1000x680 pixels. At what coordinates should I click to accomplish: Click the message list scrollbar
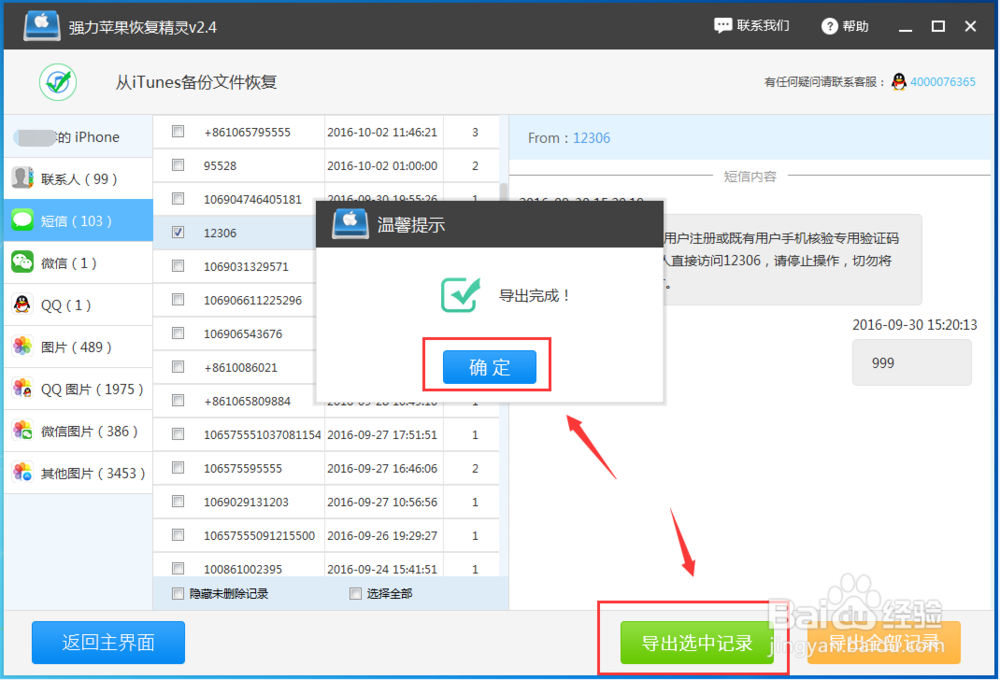[503, 191]
